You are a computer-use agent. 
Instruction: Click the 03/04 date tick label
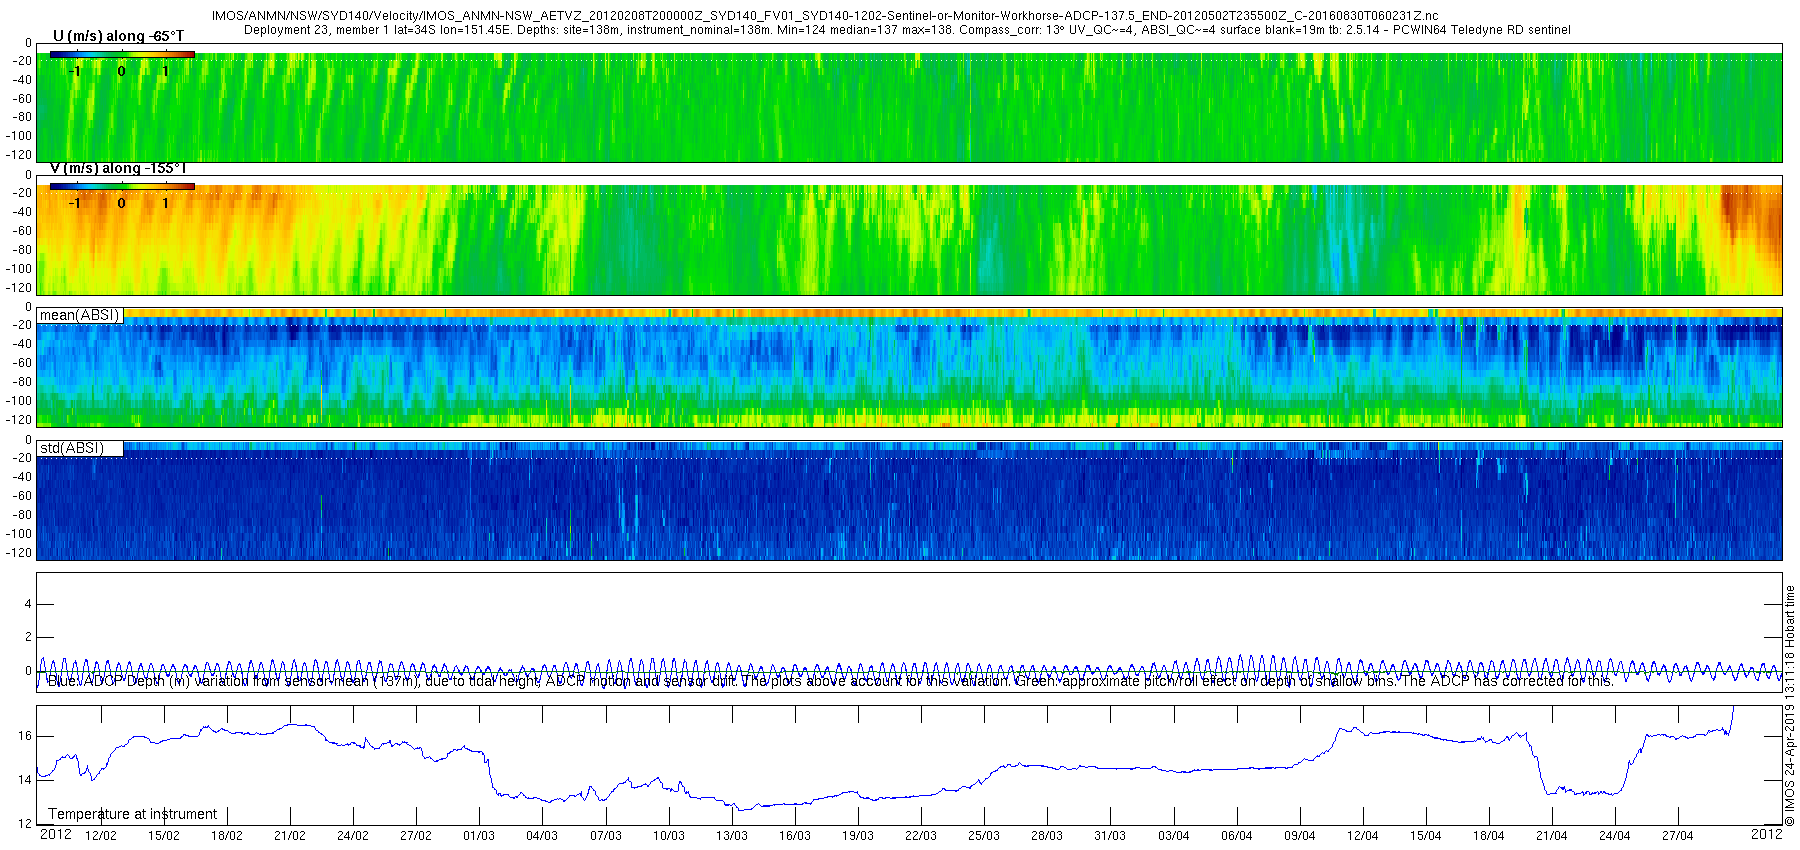(x=1174, y=836)
